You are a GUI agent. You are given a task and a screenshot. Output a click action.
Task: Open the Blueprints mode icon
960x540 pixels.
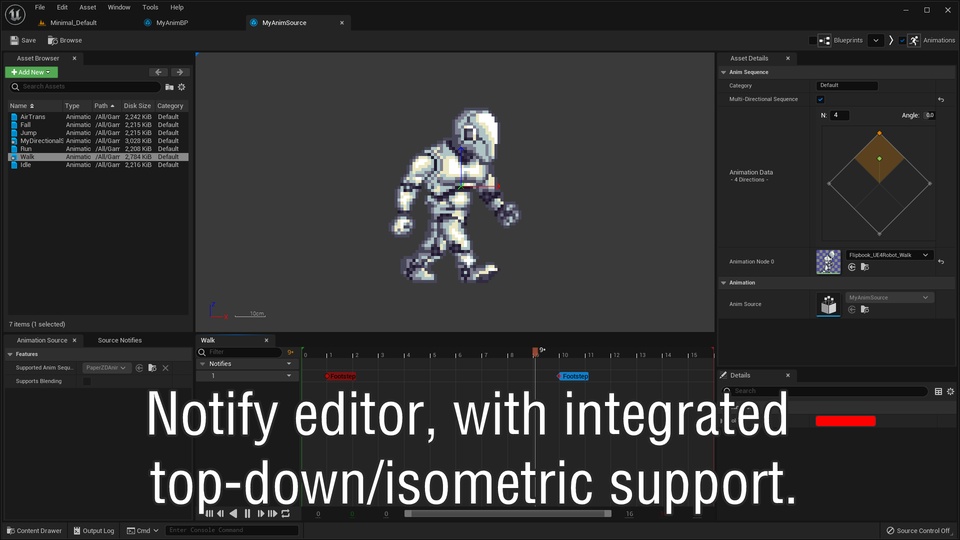825,40
